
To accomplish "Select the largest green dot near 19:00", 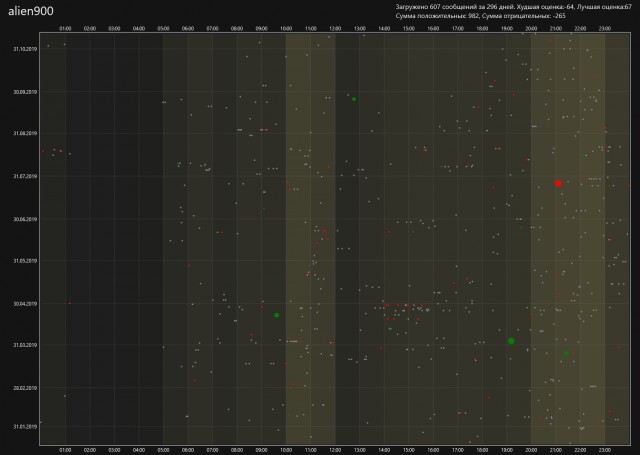I will pyautogui.click(x=511, y=341).
